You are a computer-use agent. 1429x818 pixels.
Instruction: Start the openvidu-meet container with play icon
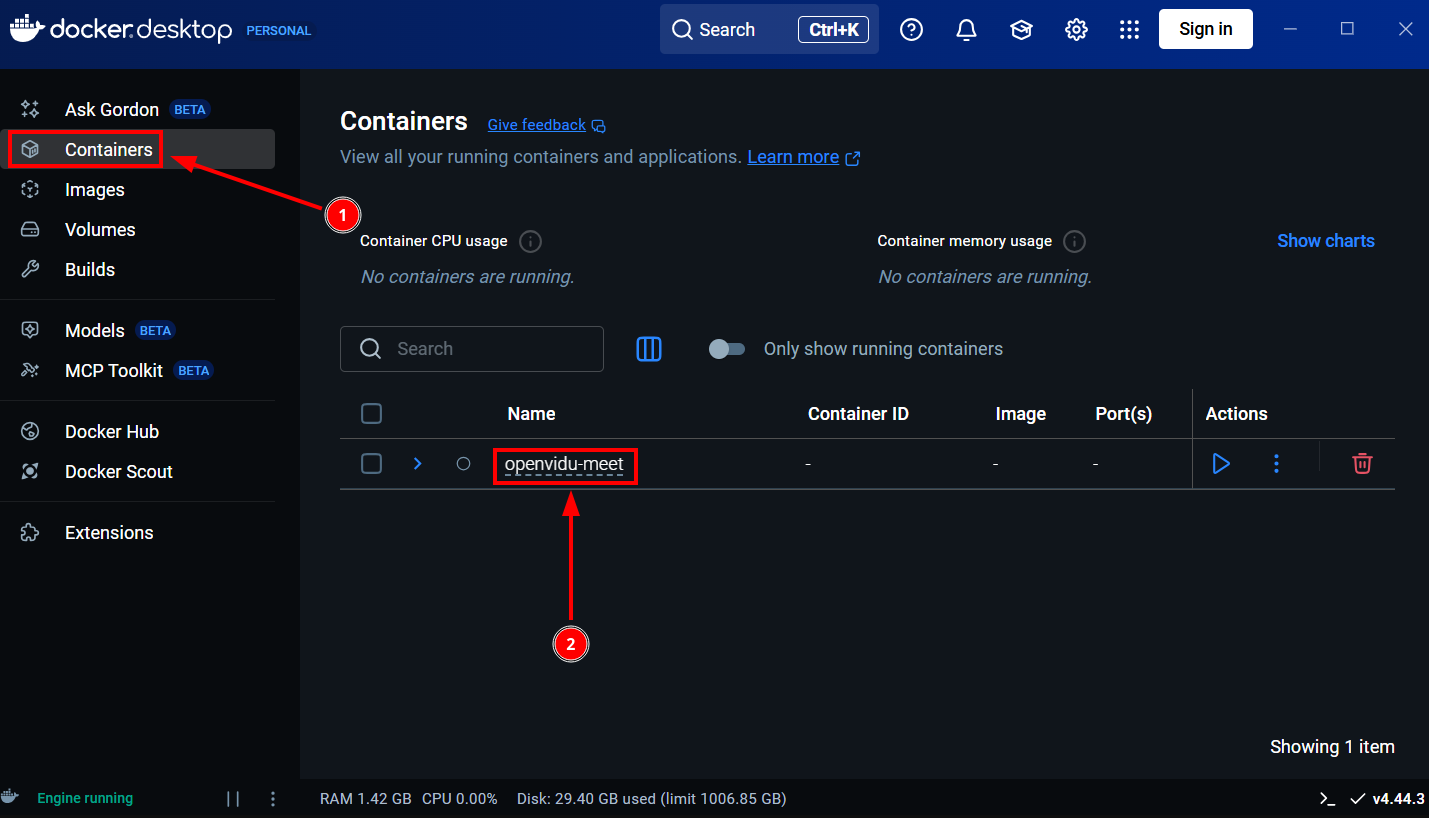(1220, 464)
